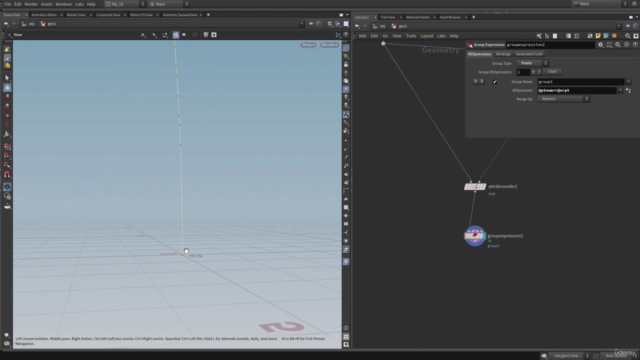Open the Render menu
The height and width of the screenshot is (360, 640).
31,4
